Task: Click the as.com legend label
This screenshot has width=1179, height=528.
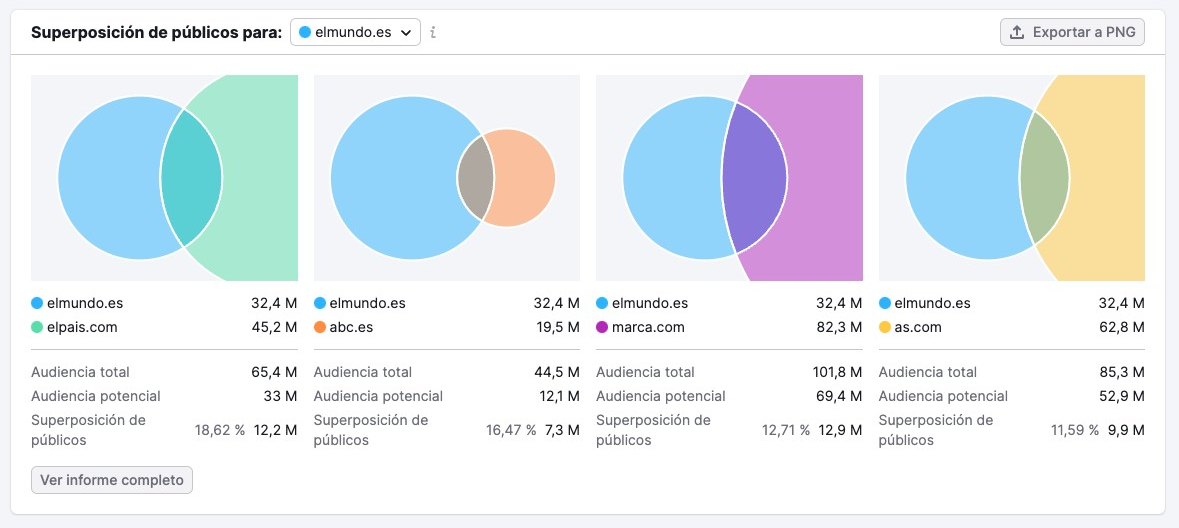Action: coord(918,327)
